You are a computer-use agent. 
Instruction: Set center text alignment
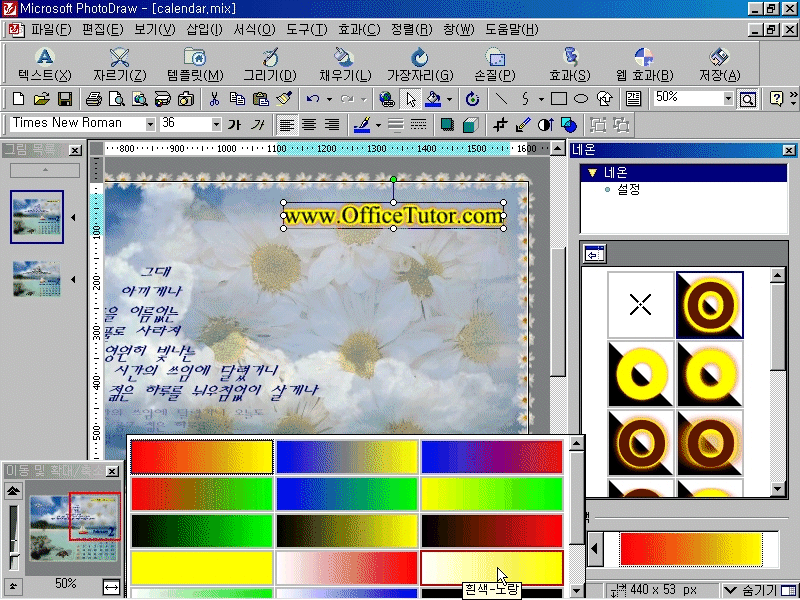(309, 124)
